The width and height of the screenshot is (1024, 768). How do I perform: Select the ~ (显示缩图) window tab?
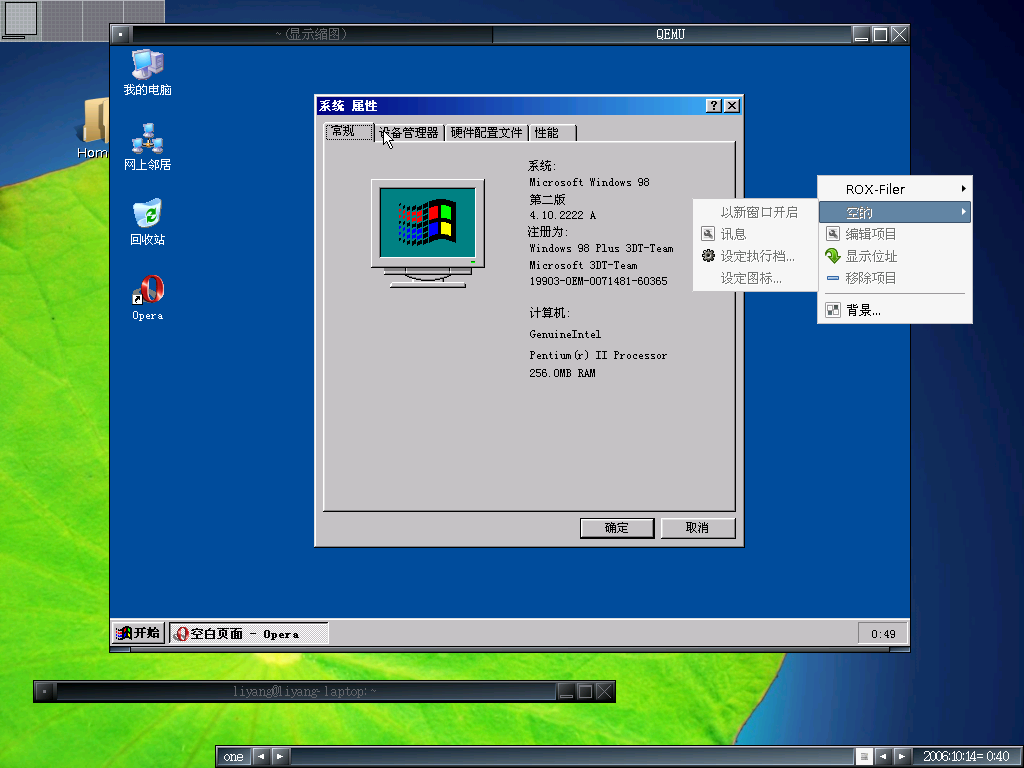312,35
